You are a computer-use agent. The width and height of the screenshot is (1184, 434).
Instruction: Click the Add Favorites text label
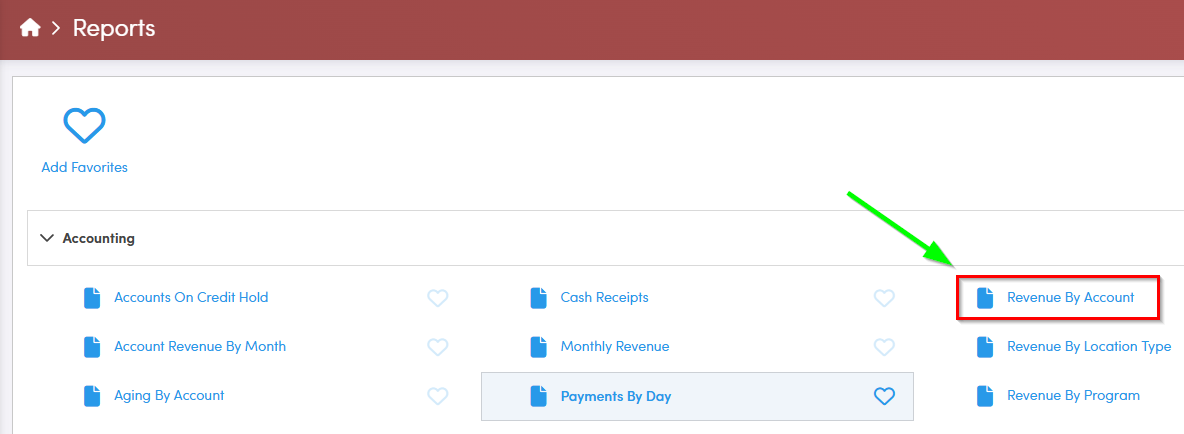click(x=84, y=168)
